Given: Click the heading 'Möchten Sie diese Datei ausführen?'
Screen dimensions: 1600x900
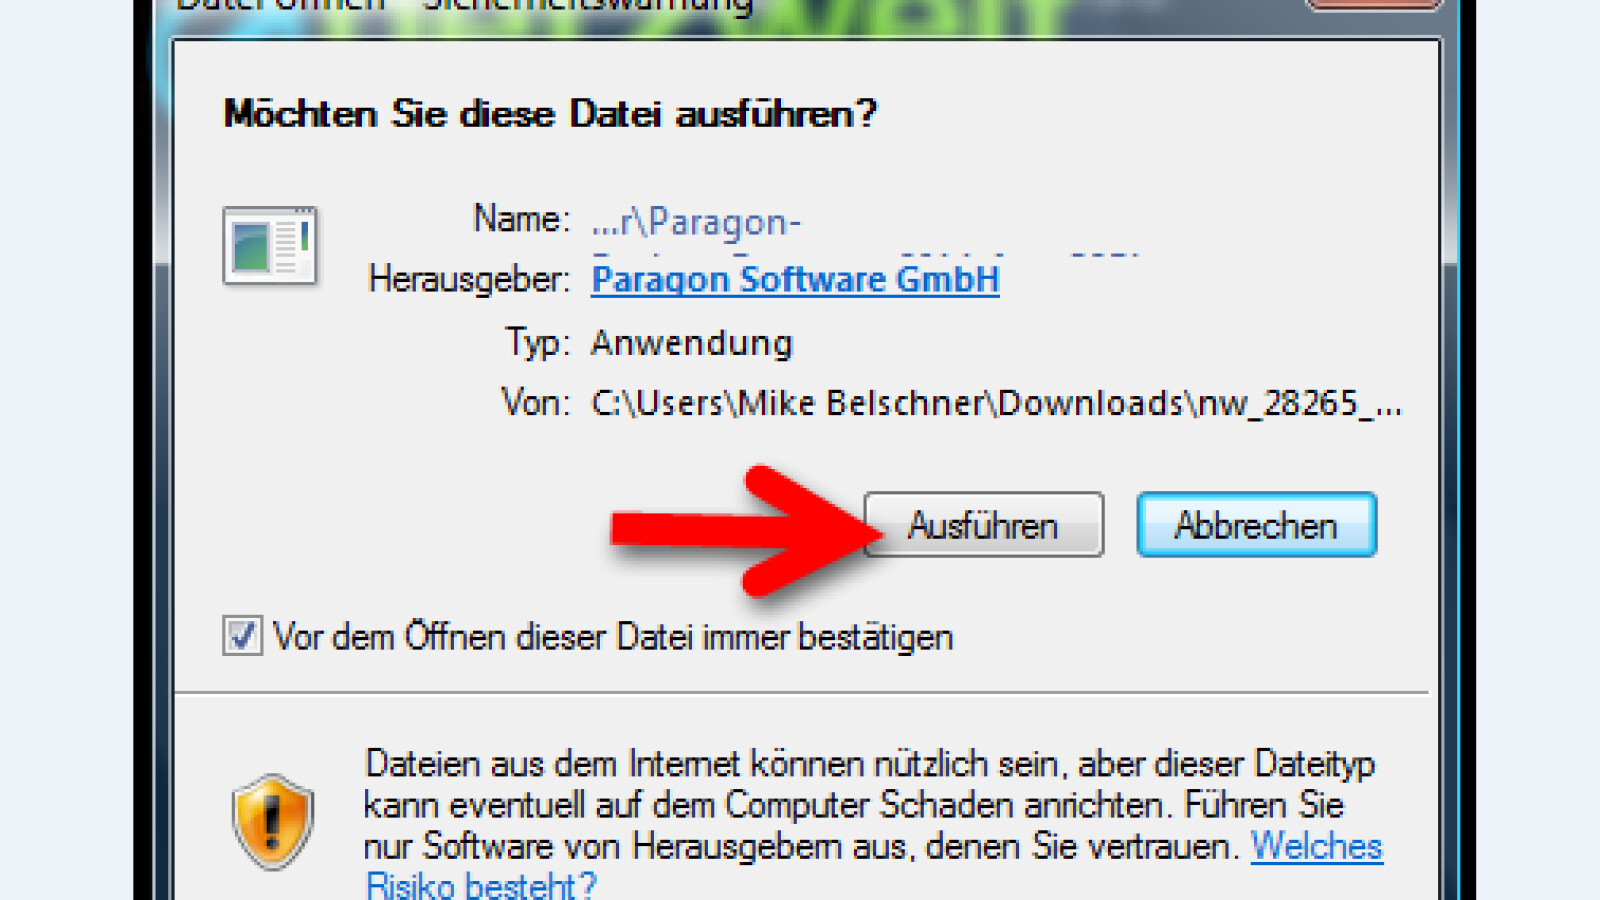Looking at the screenshot, I should pyautogui.click(x=550, y=114).
